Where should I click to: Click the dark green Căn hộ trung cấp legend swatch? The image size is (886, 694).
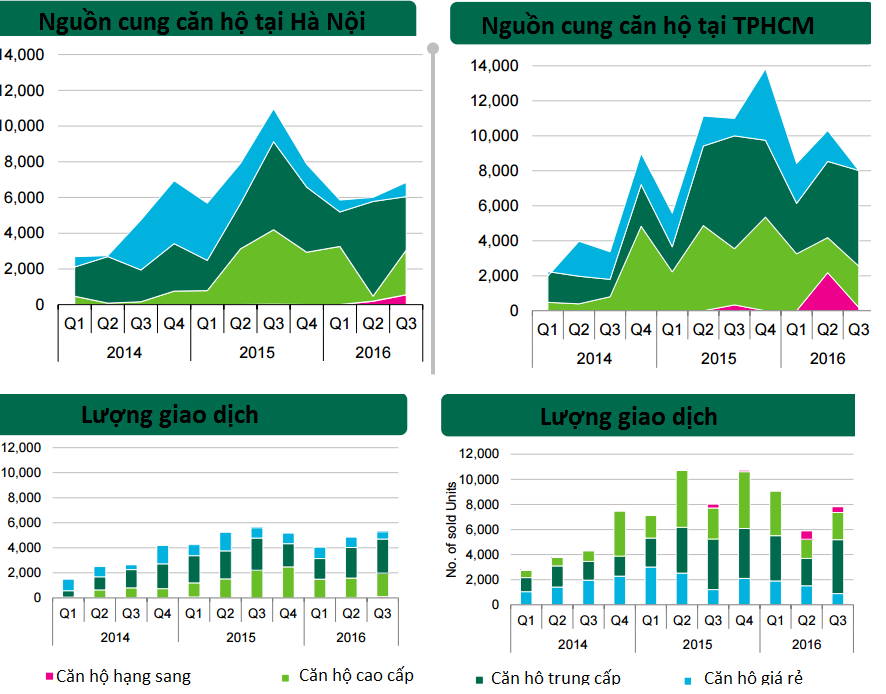(481, 680)
